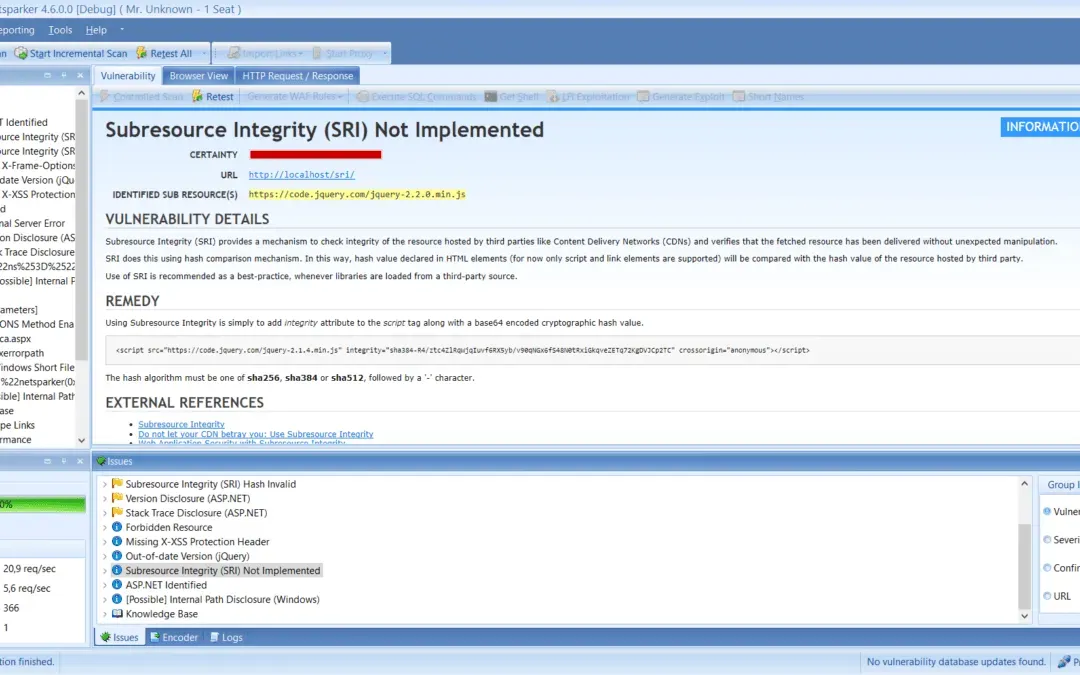Click the info icon beside Forbidden Resource
This screenshot has height=675, width=1080.
click(x=117, y=527)
